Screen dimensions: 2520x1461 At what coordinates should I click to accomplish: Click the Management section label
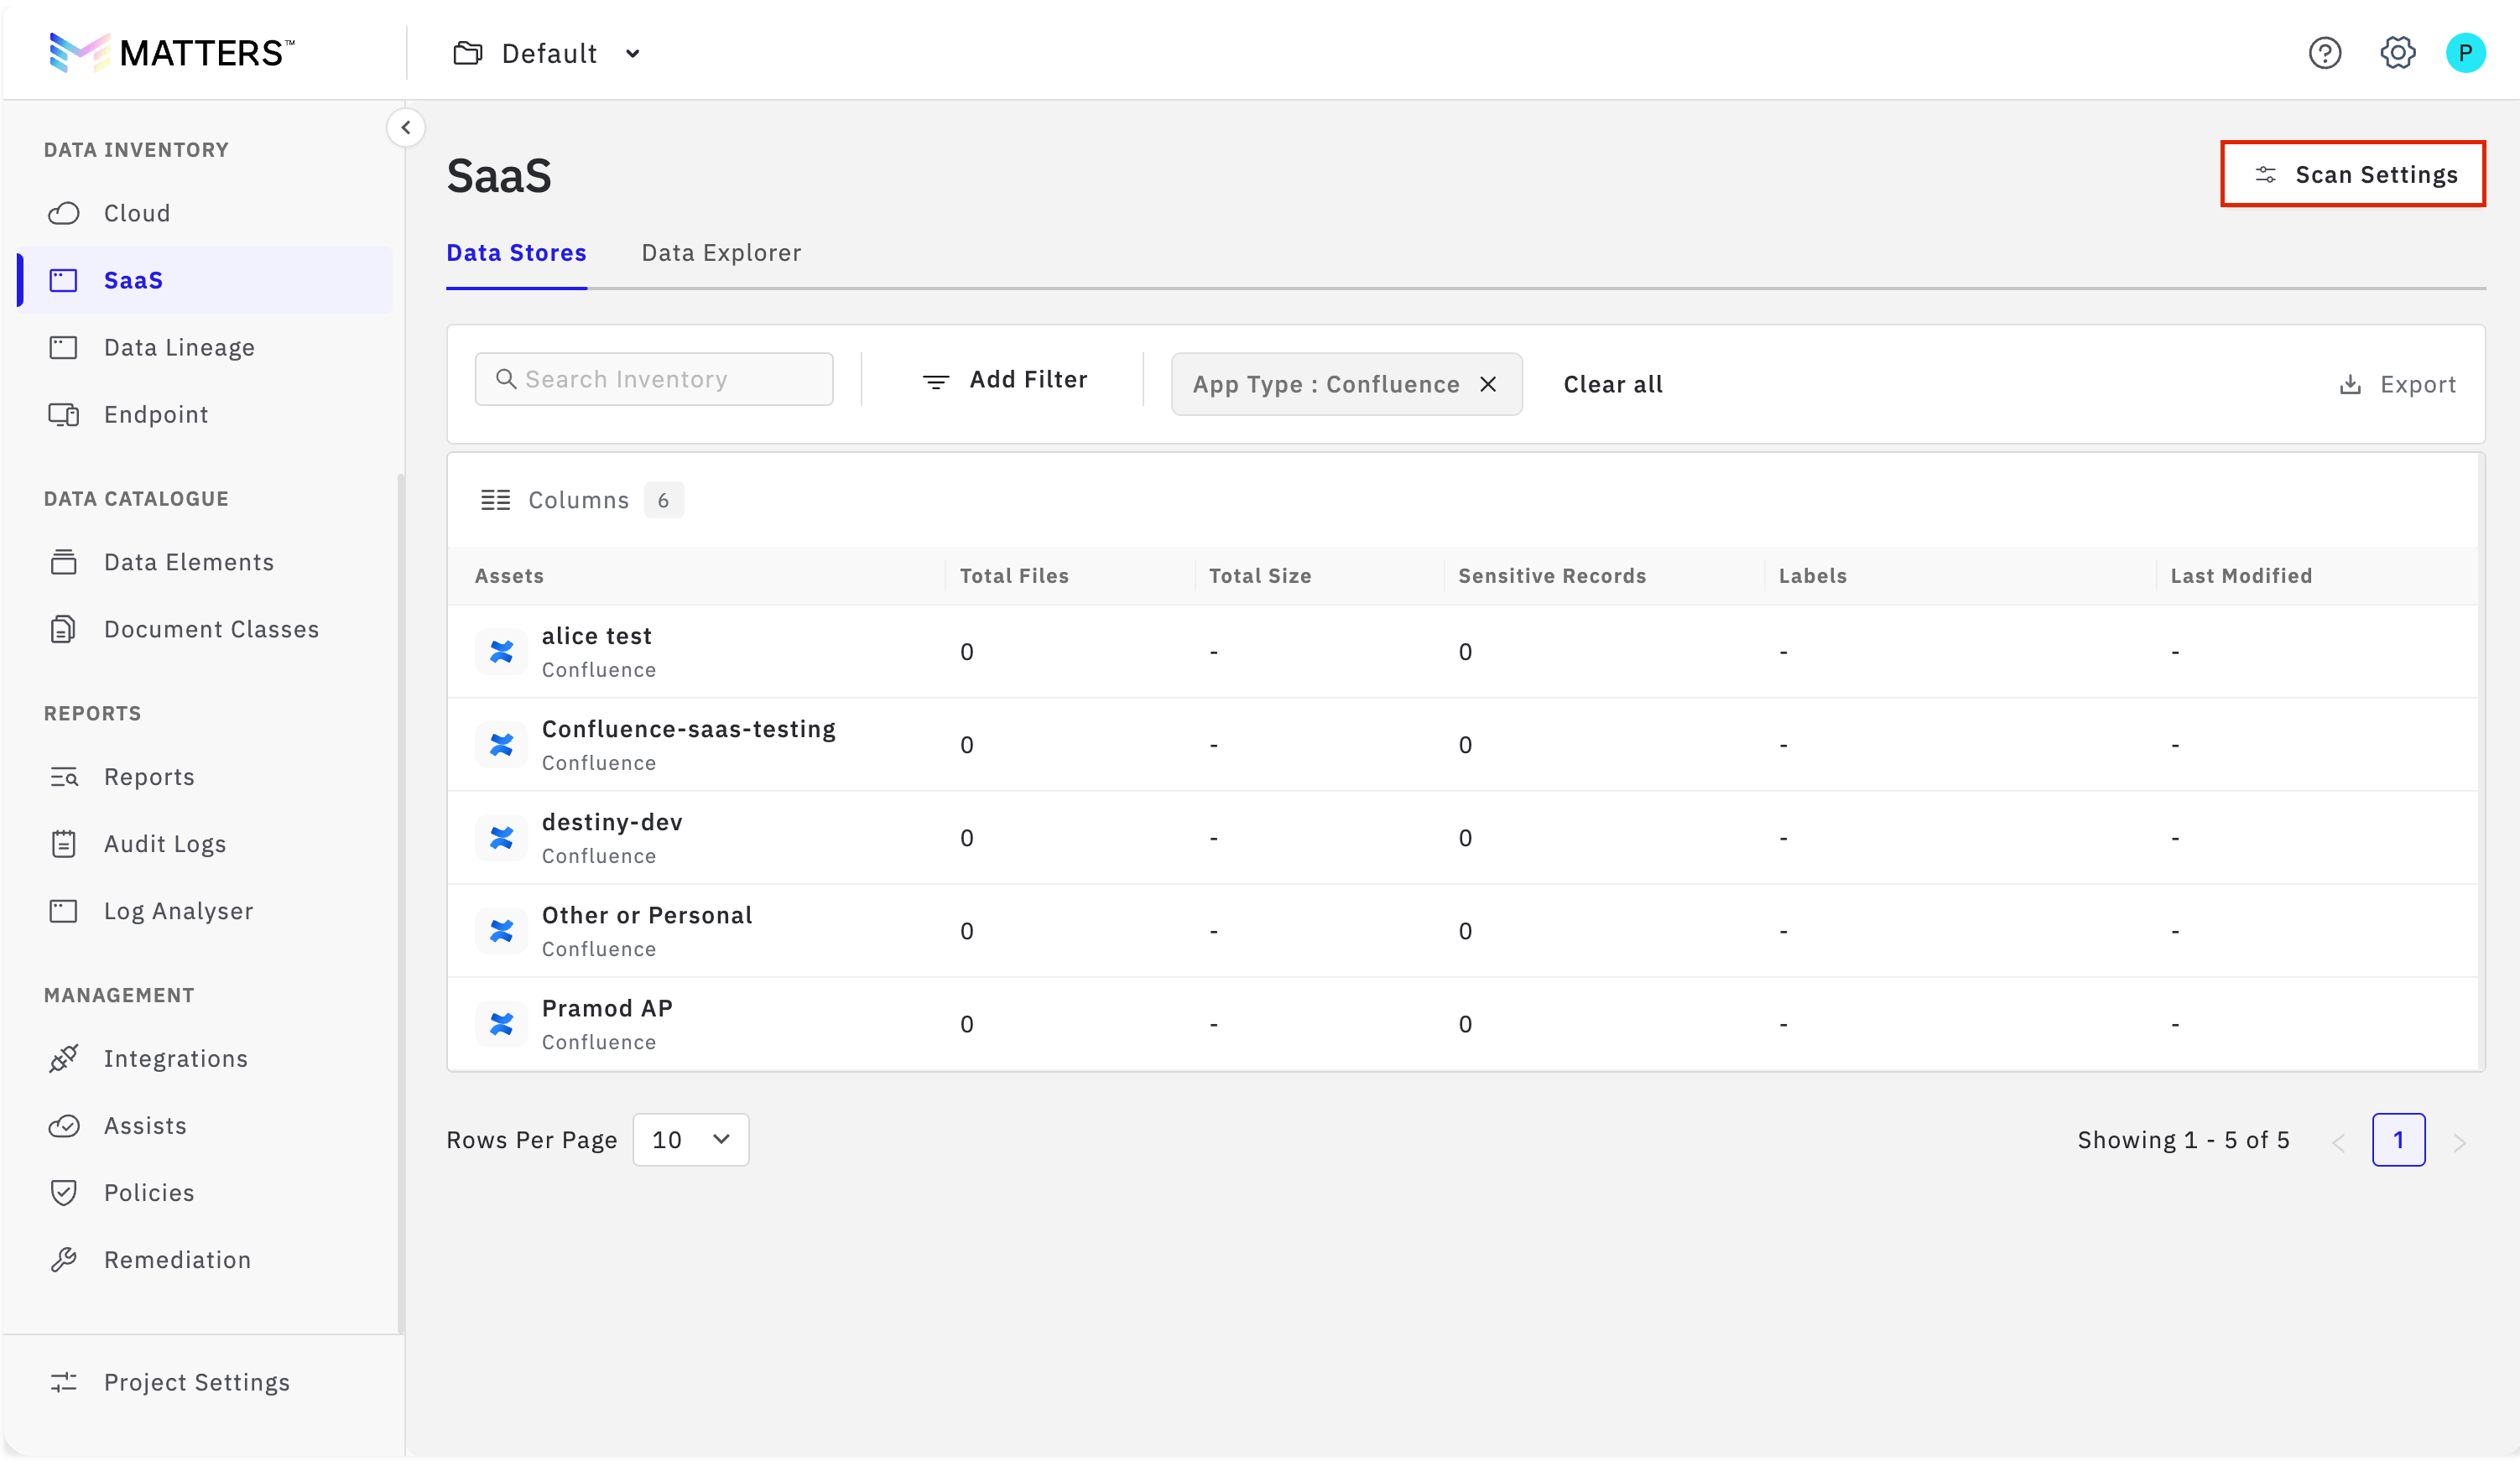coord(119,995)
